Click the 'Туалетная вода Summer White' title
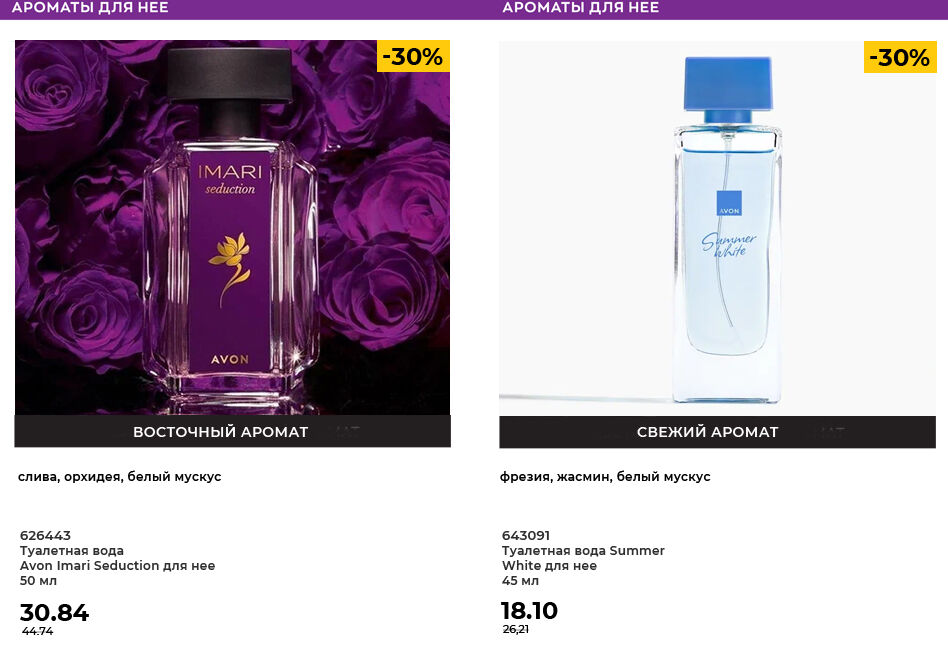Image resolution: width=948 pixels, height=652 pixels. pos(583,551)
